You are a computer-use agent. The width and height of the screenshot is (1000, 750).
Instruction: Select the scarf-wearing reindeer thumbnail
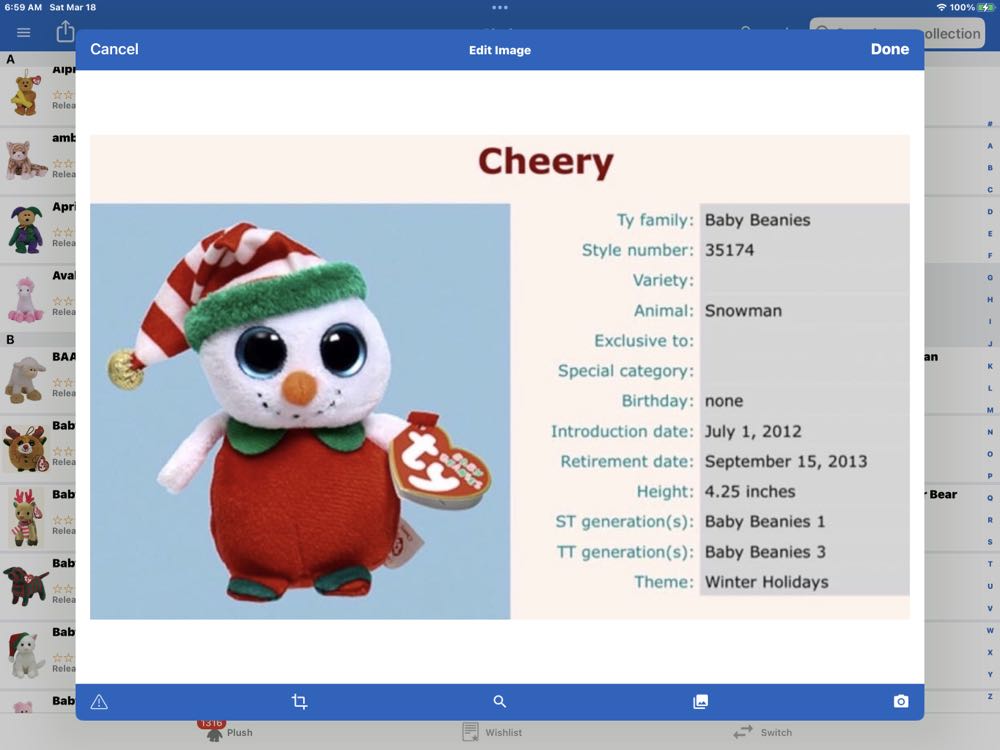(x=26, y=517)
